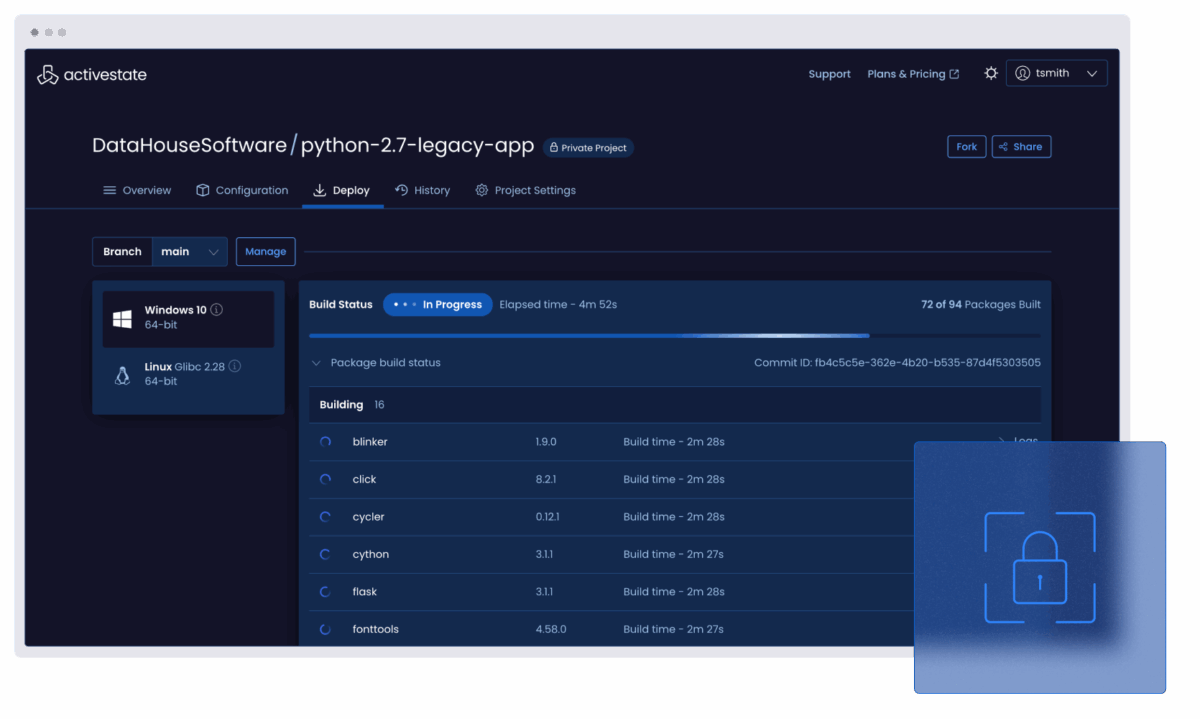Click the build progress bar
The image size is (1200, 719).
(674, 336)
